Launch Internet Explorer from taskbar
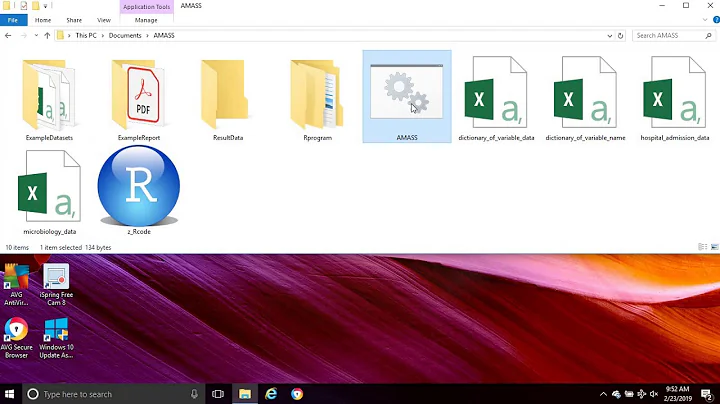The height and width of the screenshot is (404, 720). (271, 394)
